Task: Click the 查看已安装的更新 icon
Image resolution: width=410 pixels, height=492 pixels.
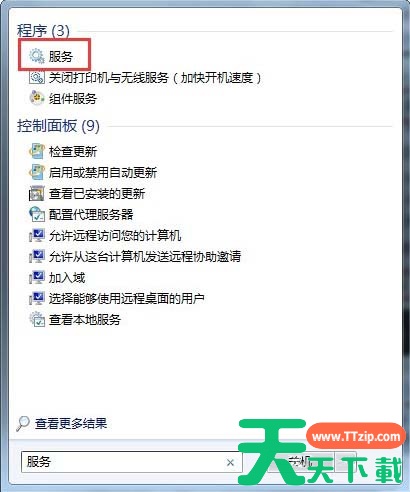Action: click(37, 193)
